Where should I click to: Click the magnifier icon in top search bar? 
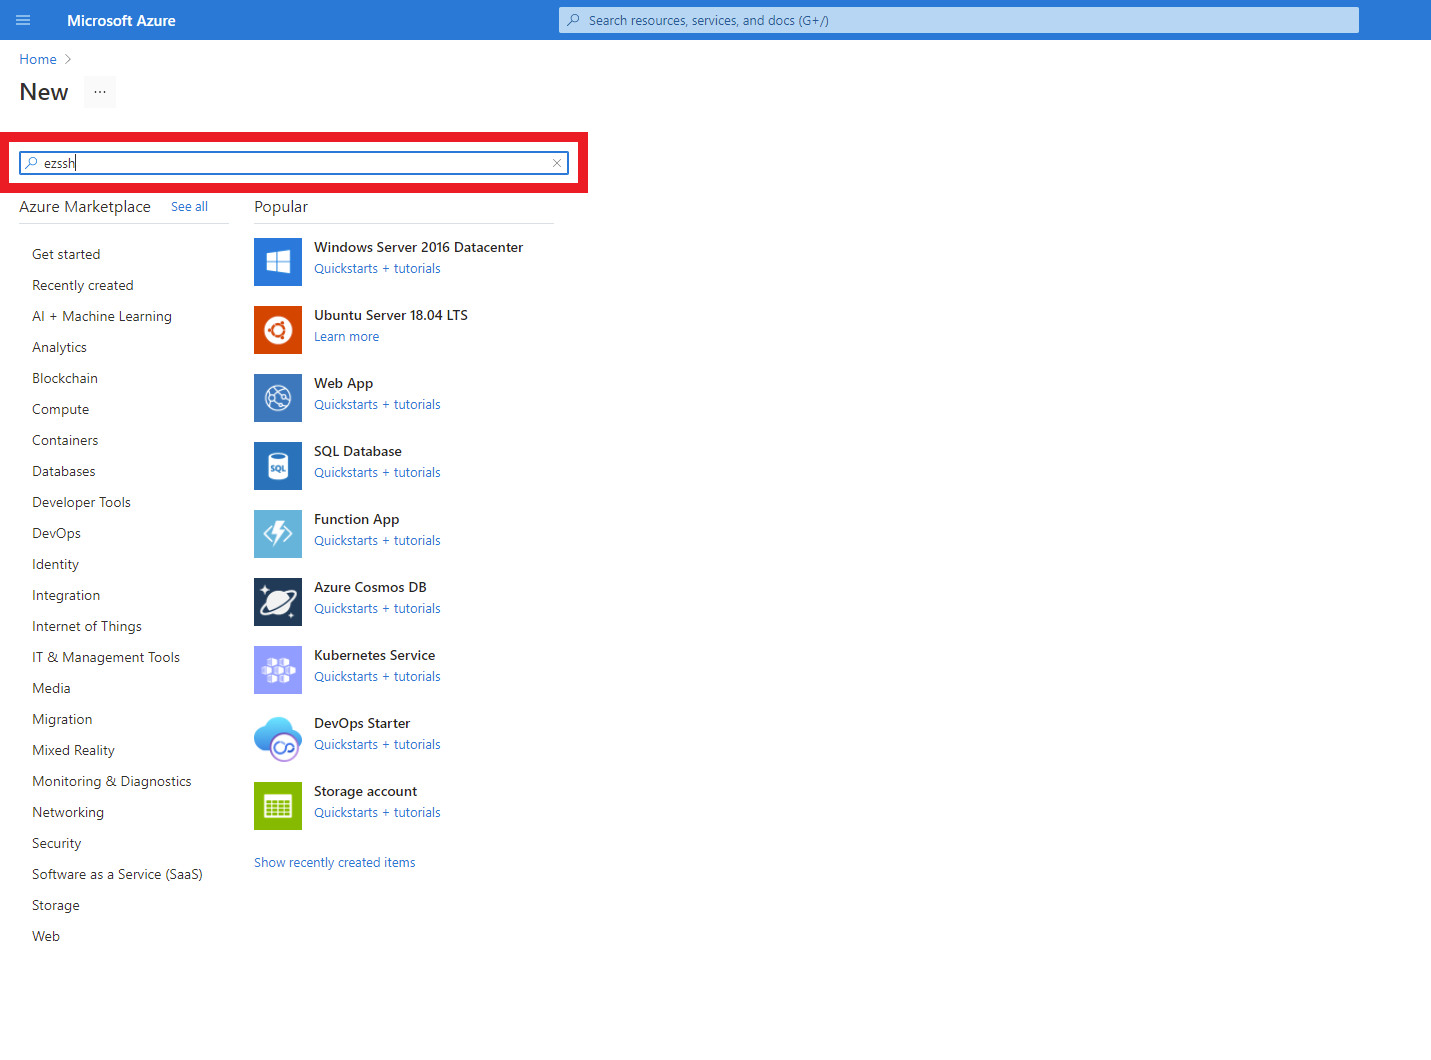pos(573,20)
